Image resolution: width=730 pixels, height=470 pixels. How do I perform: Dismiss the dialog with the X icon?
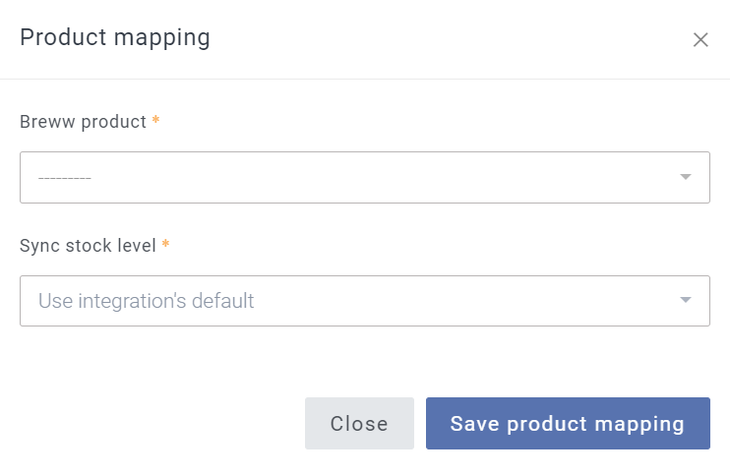coord(701,40)
